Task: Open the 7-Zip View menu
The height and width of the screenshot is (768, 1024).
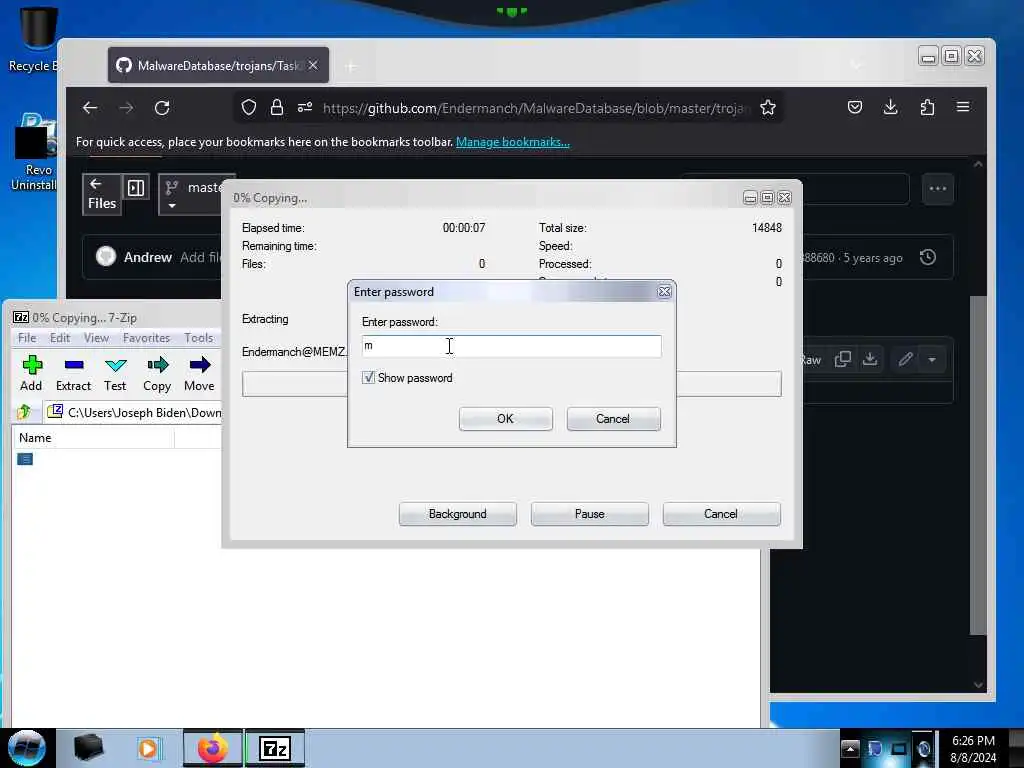Action: pyautogui.click(x=96, y=338)
